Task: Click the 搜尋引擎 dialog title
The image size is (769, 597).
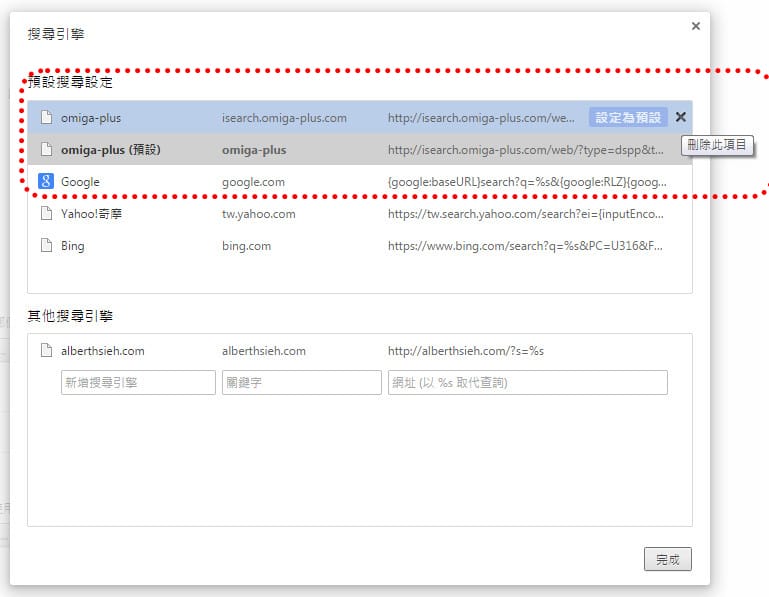Action: 56,34
